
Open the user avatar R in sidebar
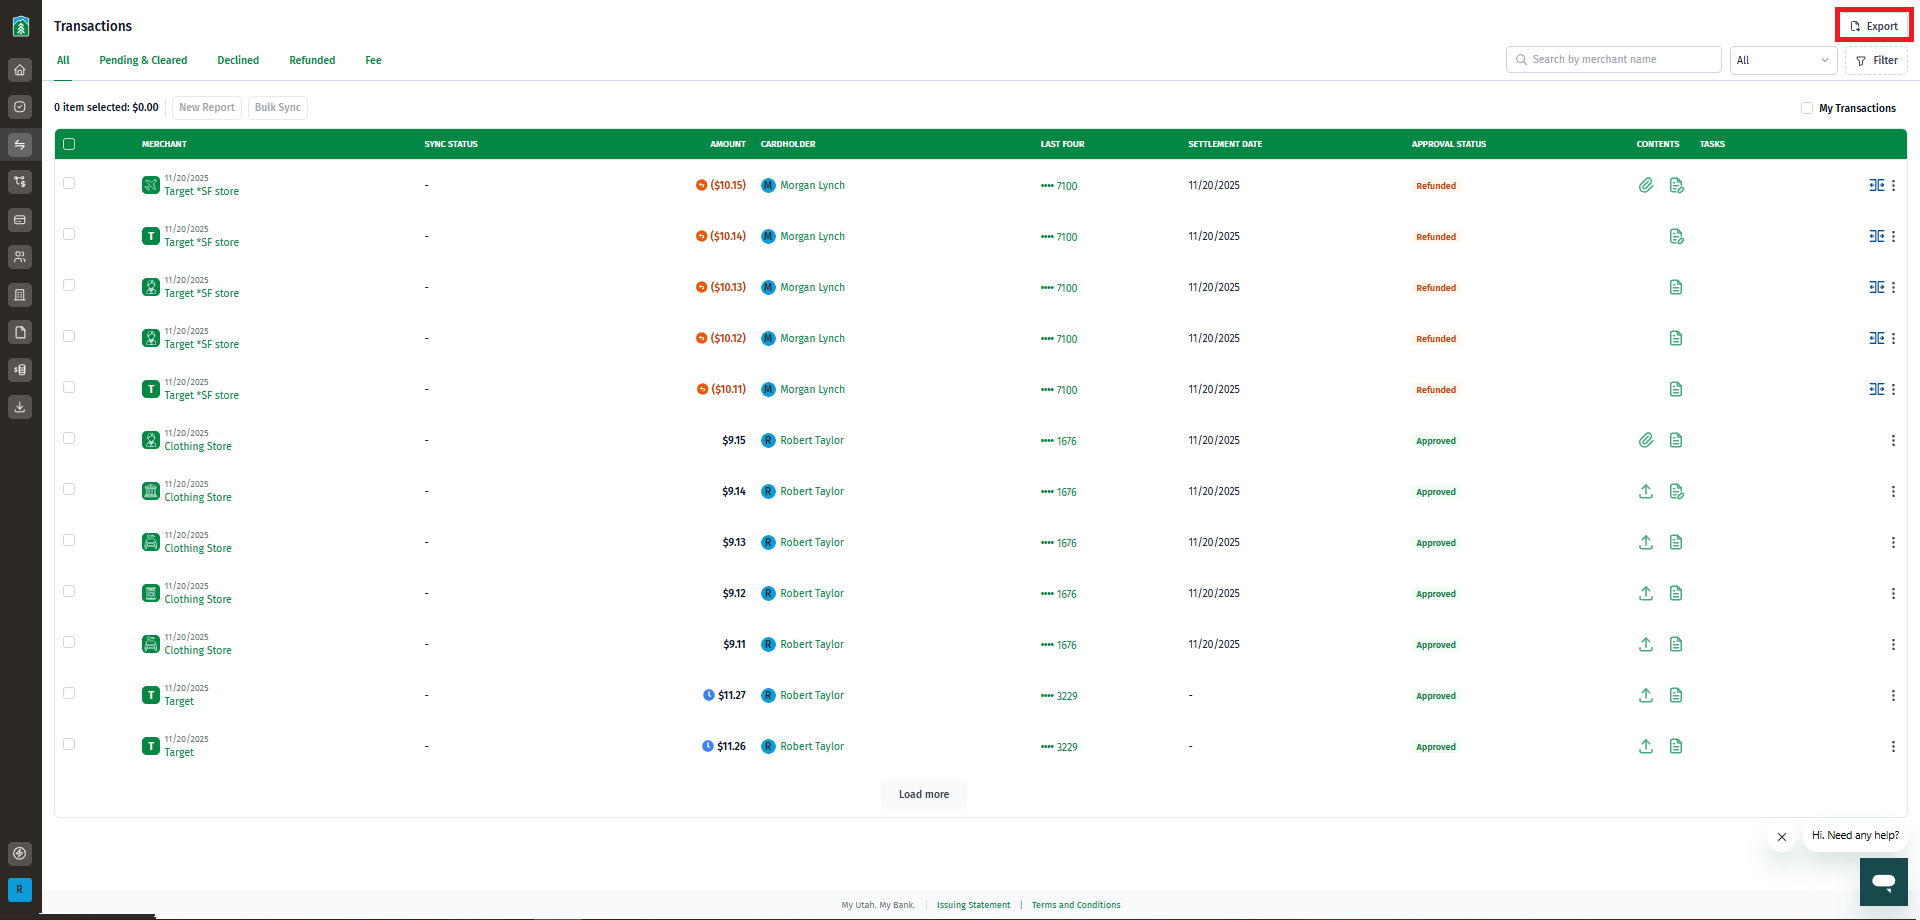click(20, 889)
